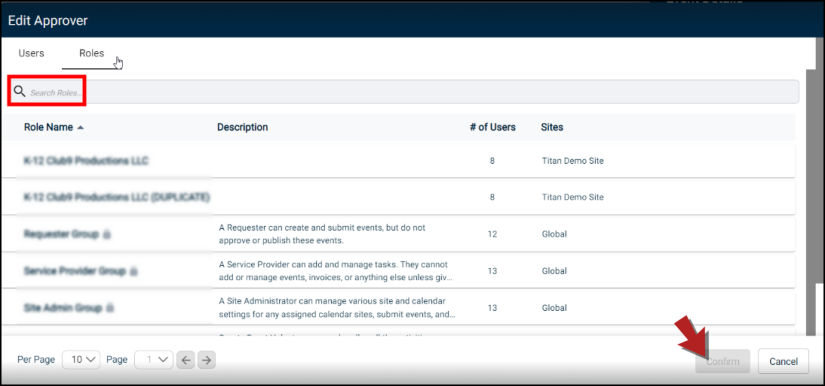
Task: Select the Site Admin Group role
Action: tap(398, 308)
